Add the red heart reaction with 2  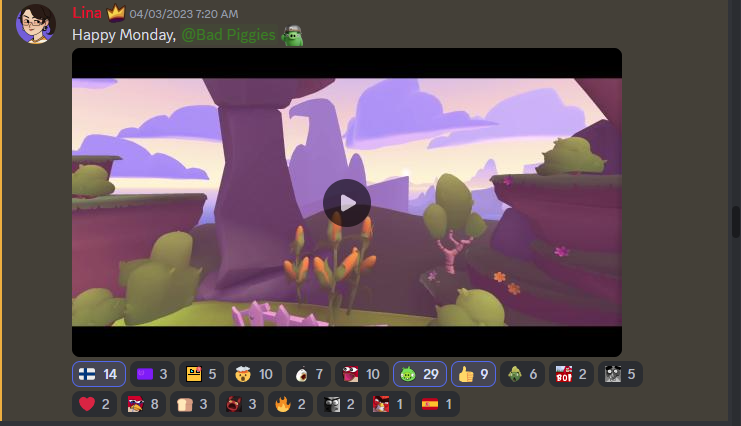[95, 404]
